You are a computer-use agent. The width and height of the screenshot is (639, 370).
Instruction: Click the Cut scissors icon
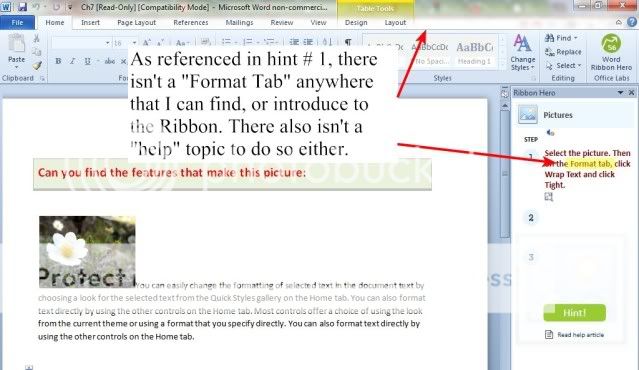37,39
